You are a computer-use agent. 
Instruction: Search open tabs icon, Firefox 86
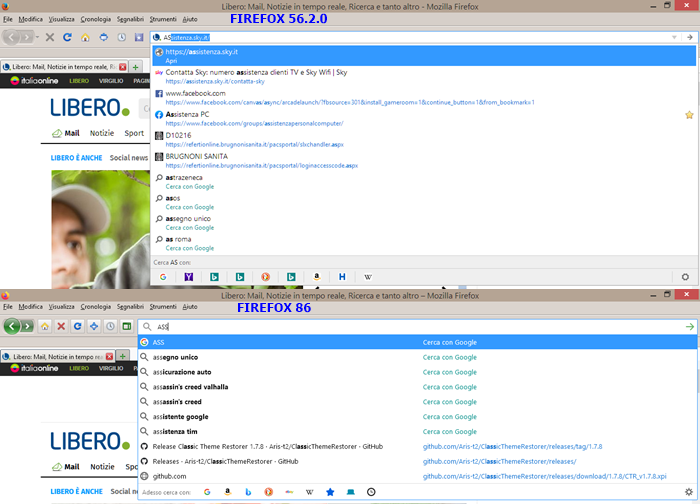pyautogui.click(x=350, y=492)
